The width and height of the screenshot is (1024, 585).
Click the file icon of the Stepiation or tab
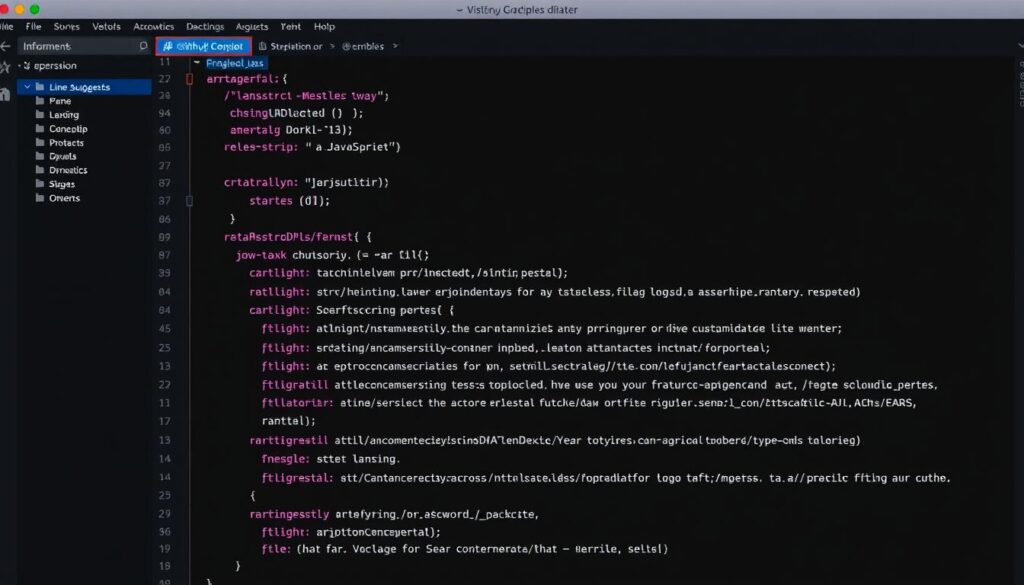pos(263,46)
